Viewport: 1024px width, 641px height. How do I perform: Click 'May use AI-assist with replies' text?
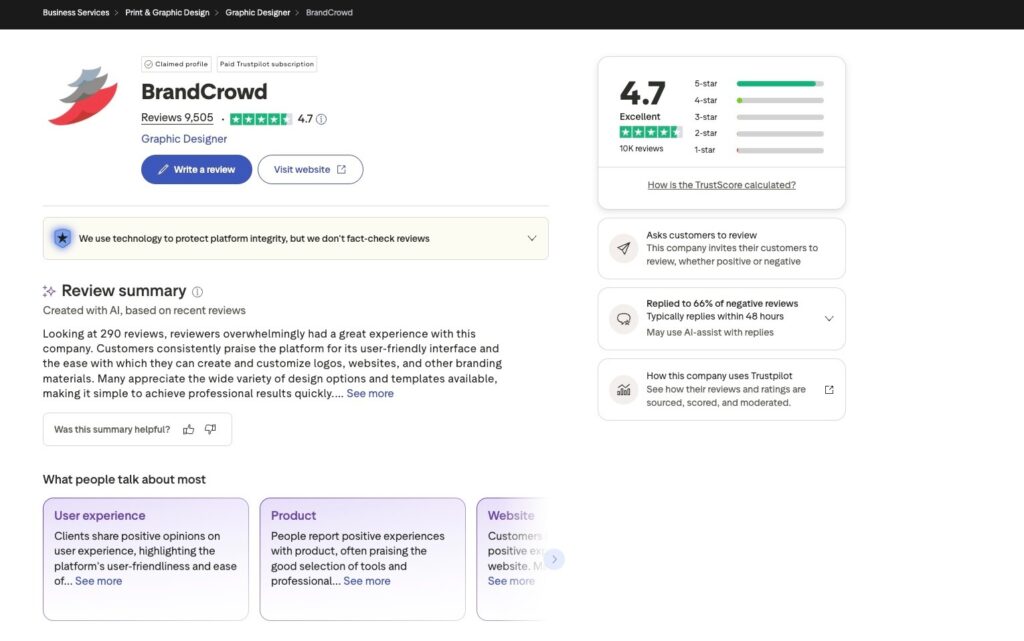click(x=710, y=332)
